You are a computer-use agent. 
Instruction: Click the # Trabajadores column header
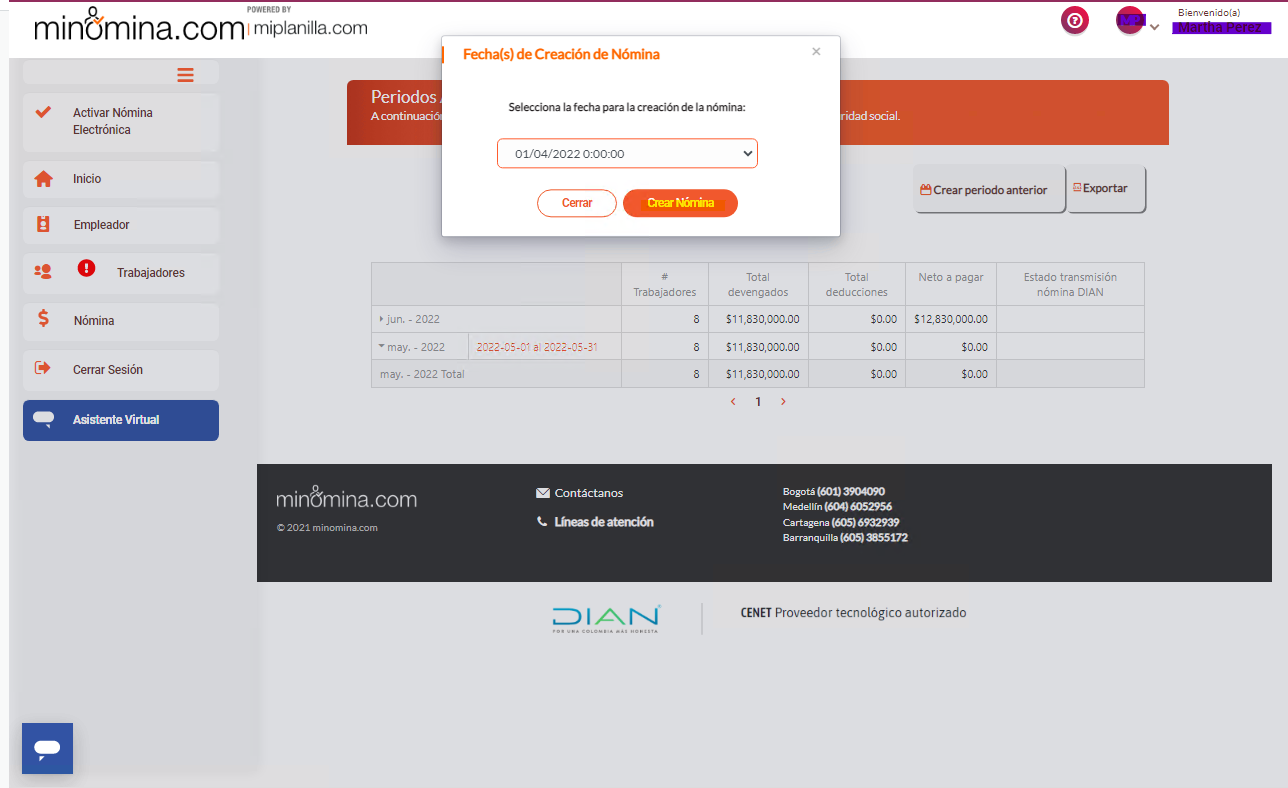[665, 284]
